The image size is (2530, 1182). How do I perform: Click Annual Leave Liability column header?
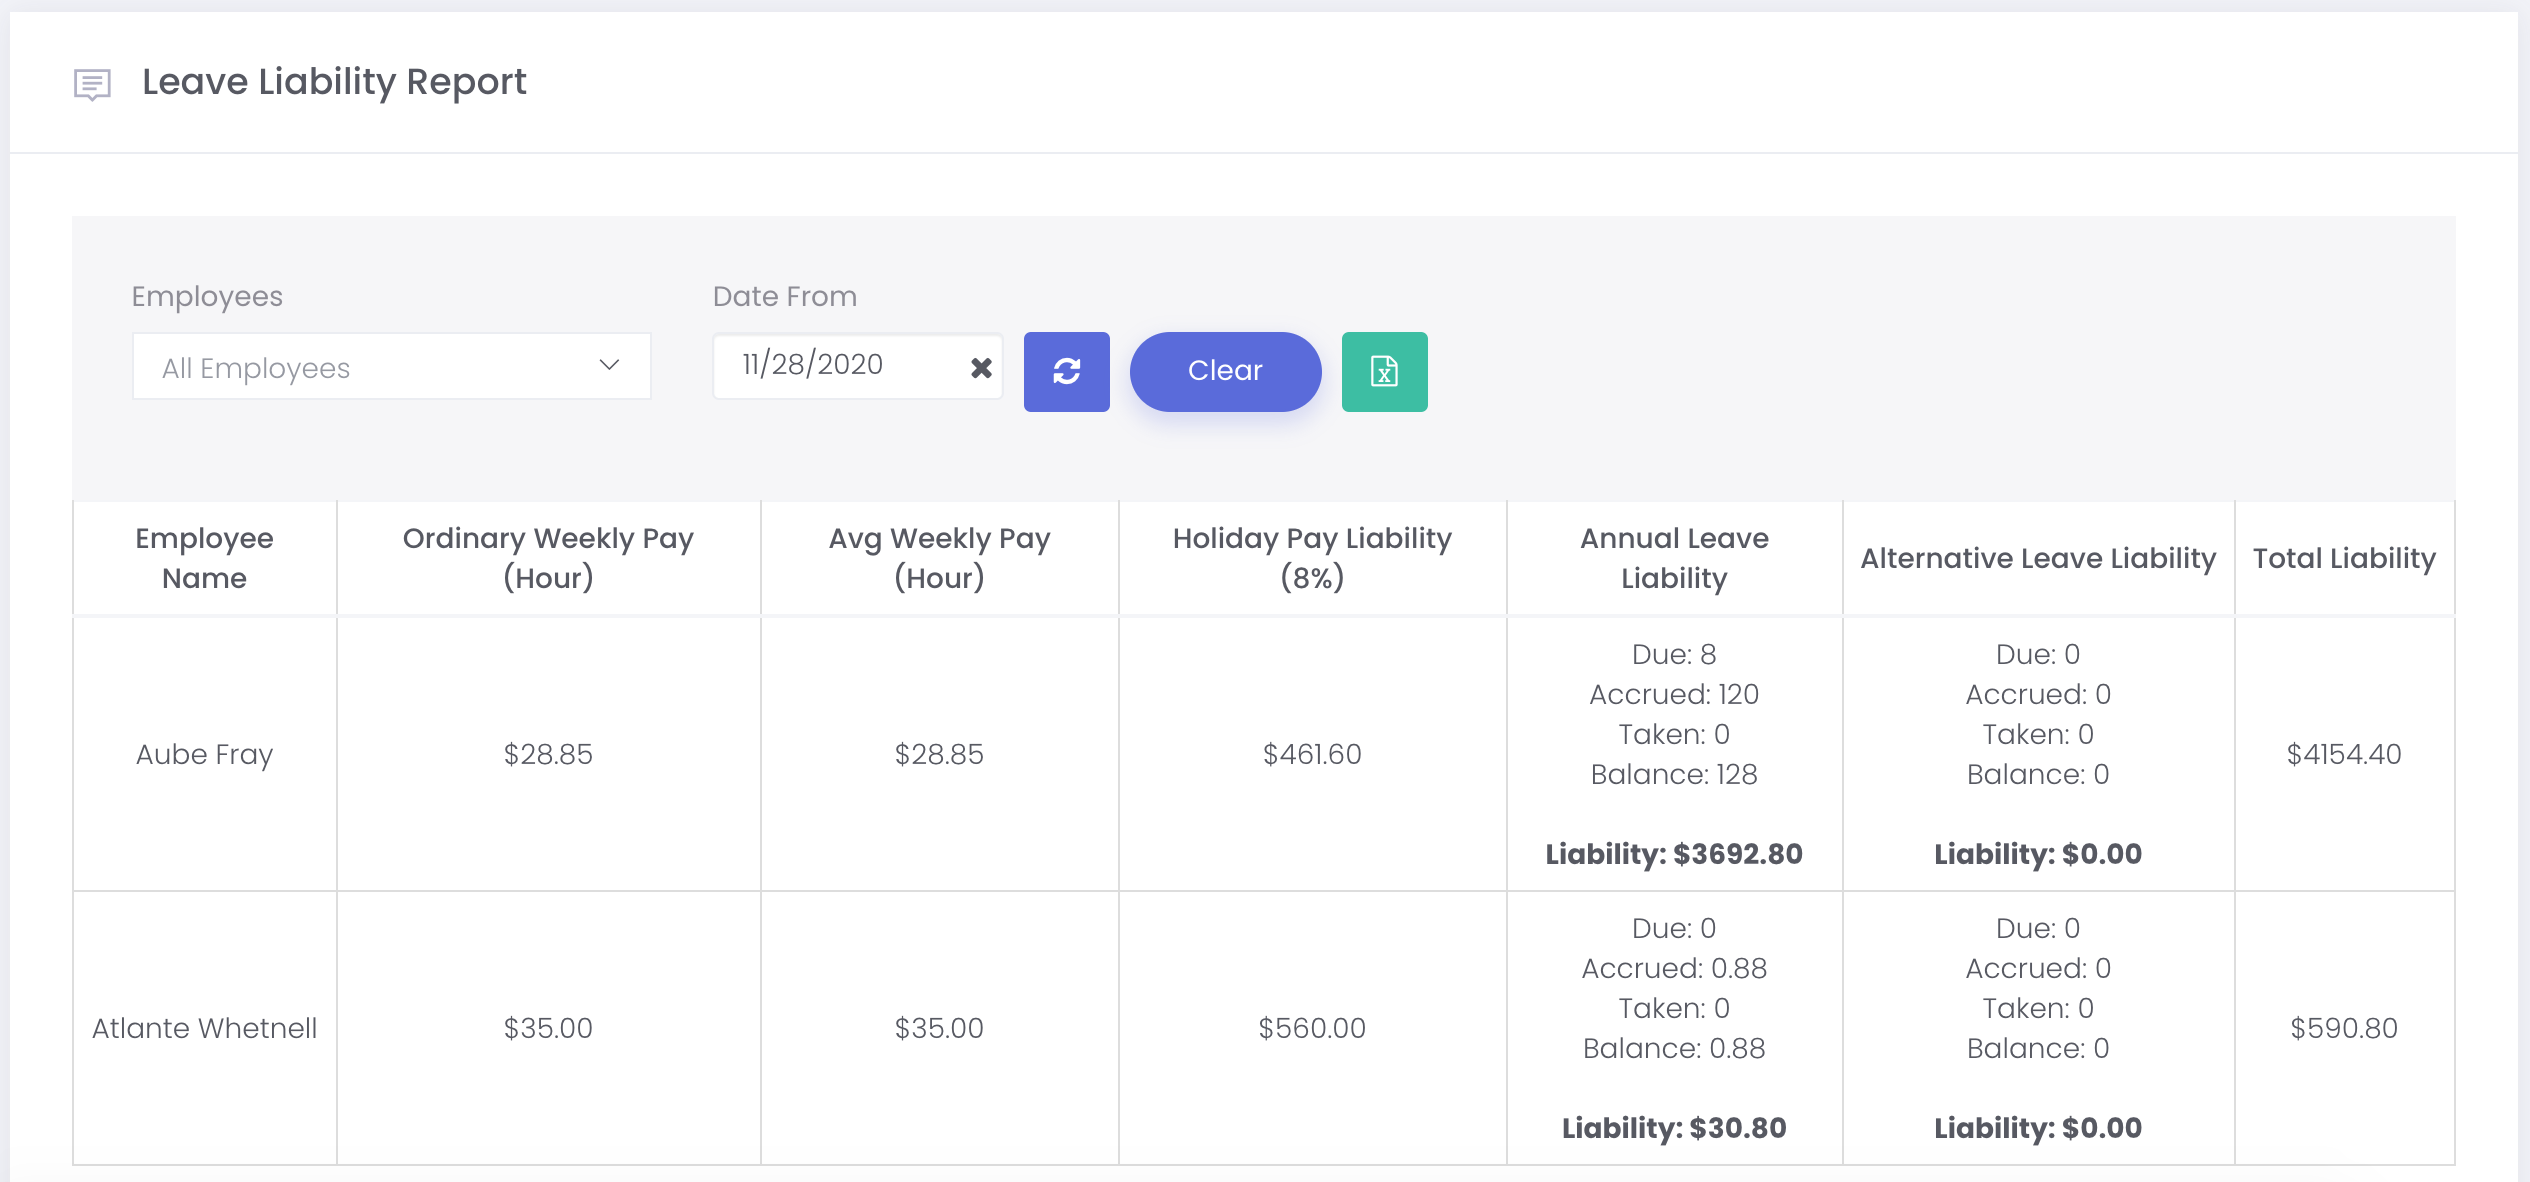point(1674,558)
